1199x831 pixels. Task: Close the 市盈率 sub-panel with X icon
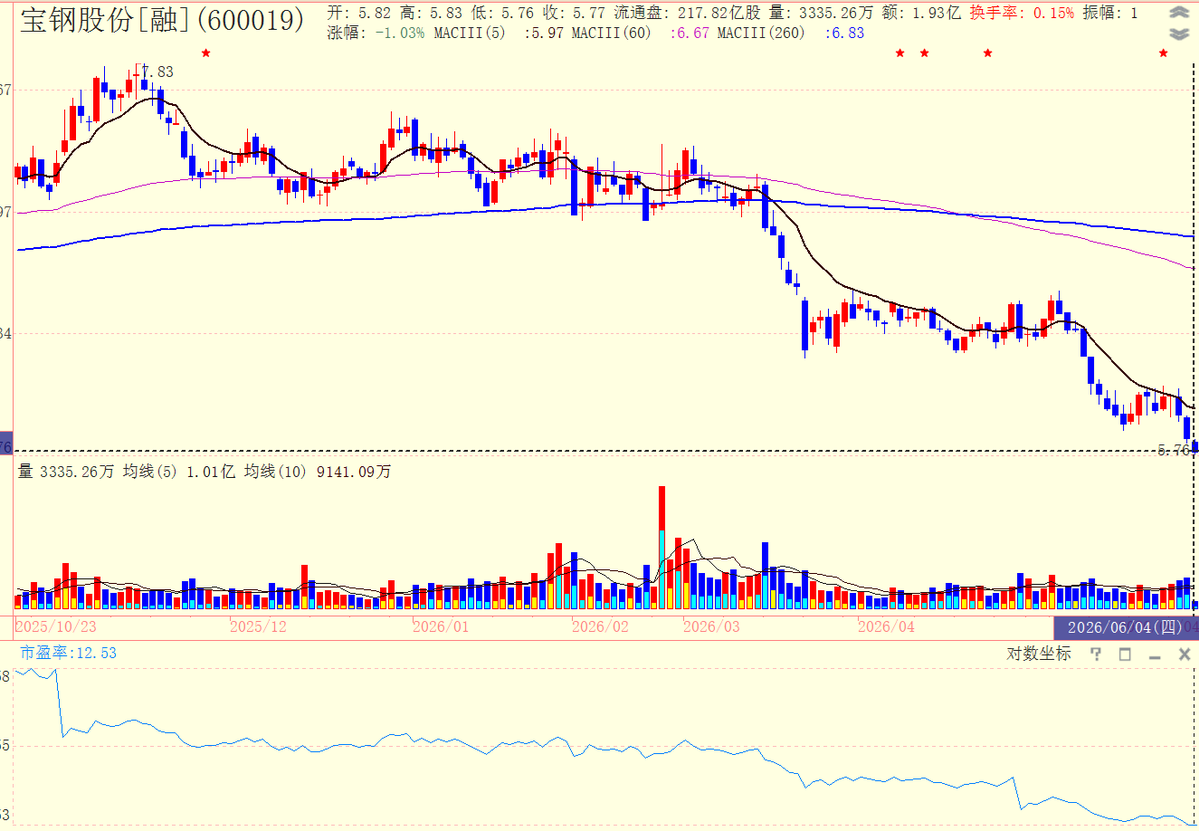pyautogui.click(x=1184, y=654)
